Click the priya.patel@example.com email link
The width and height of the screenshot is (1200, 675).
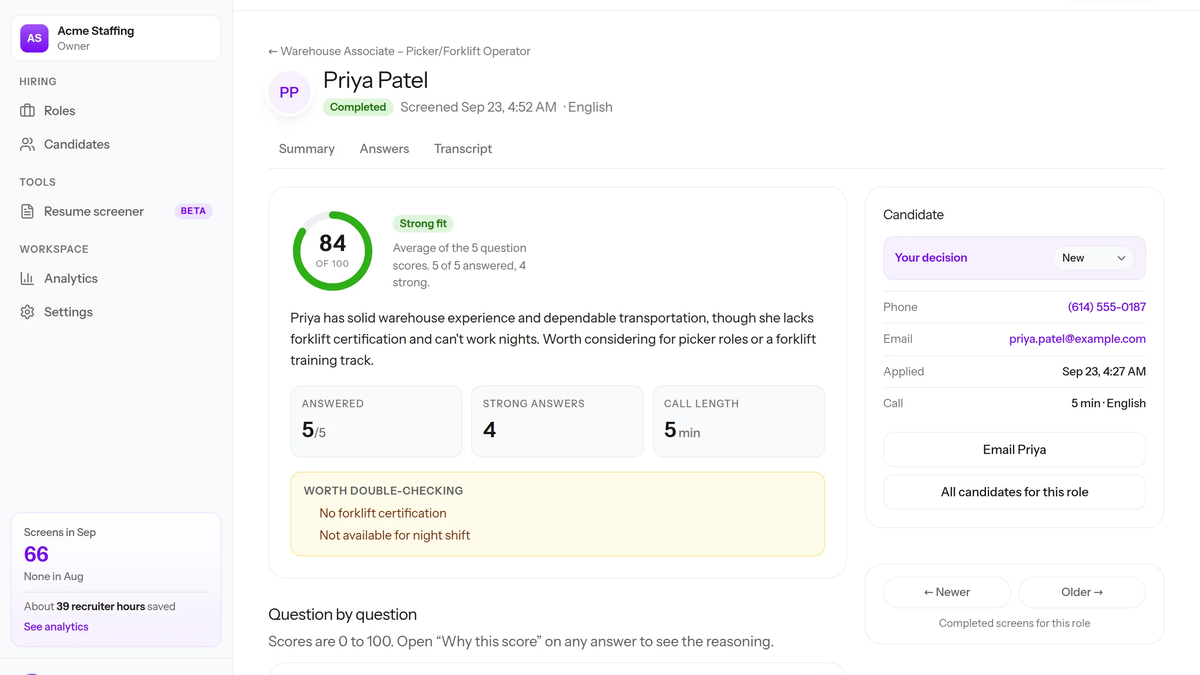[1077, 339]
